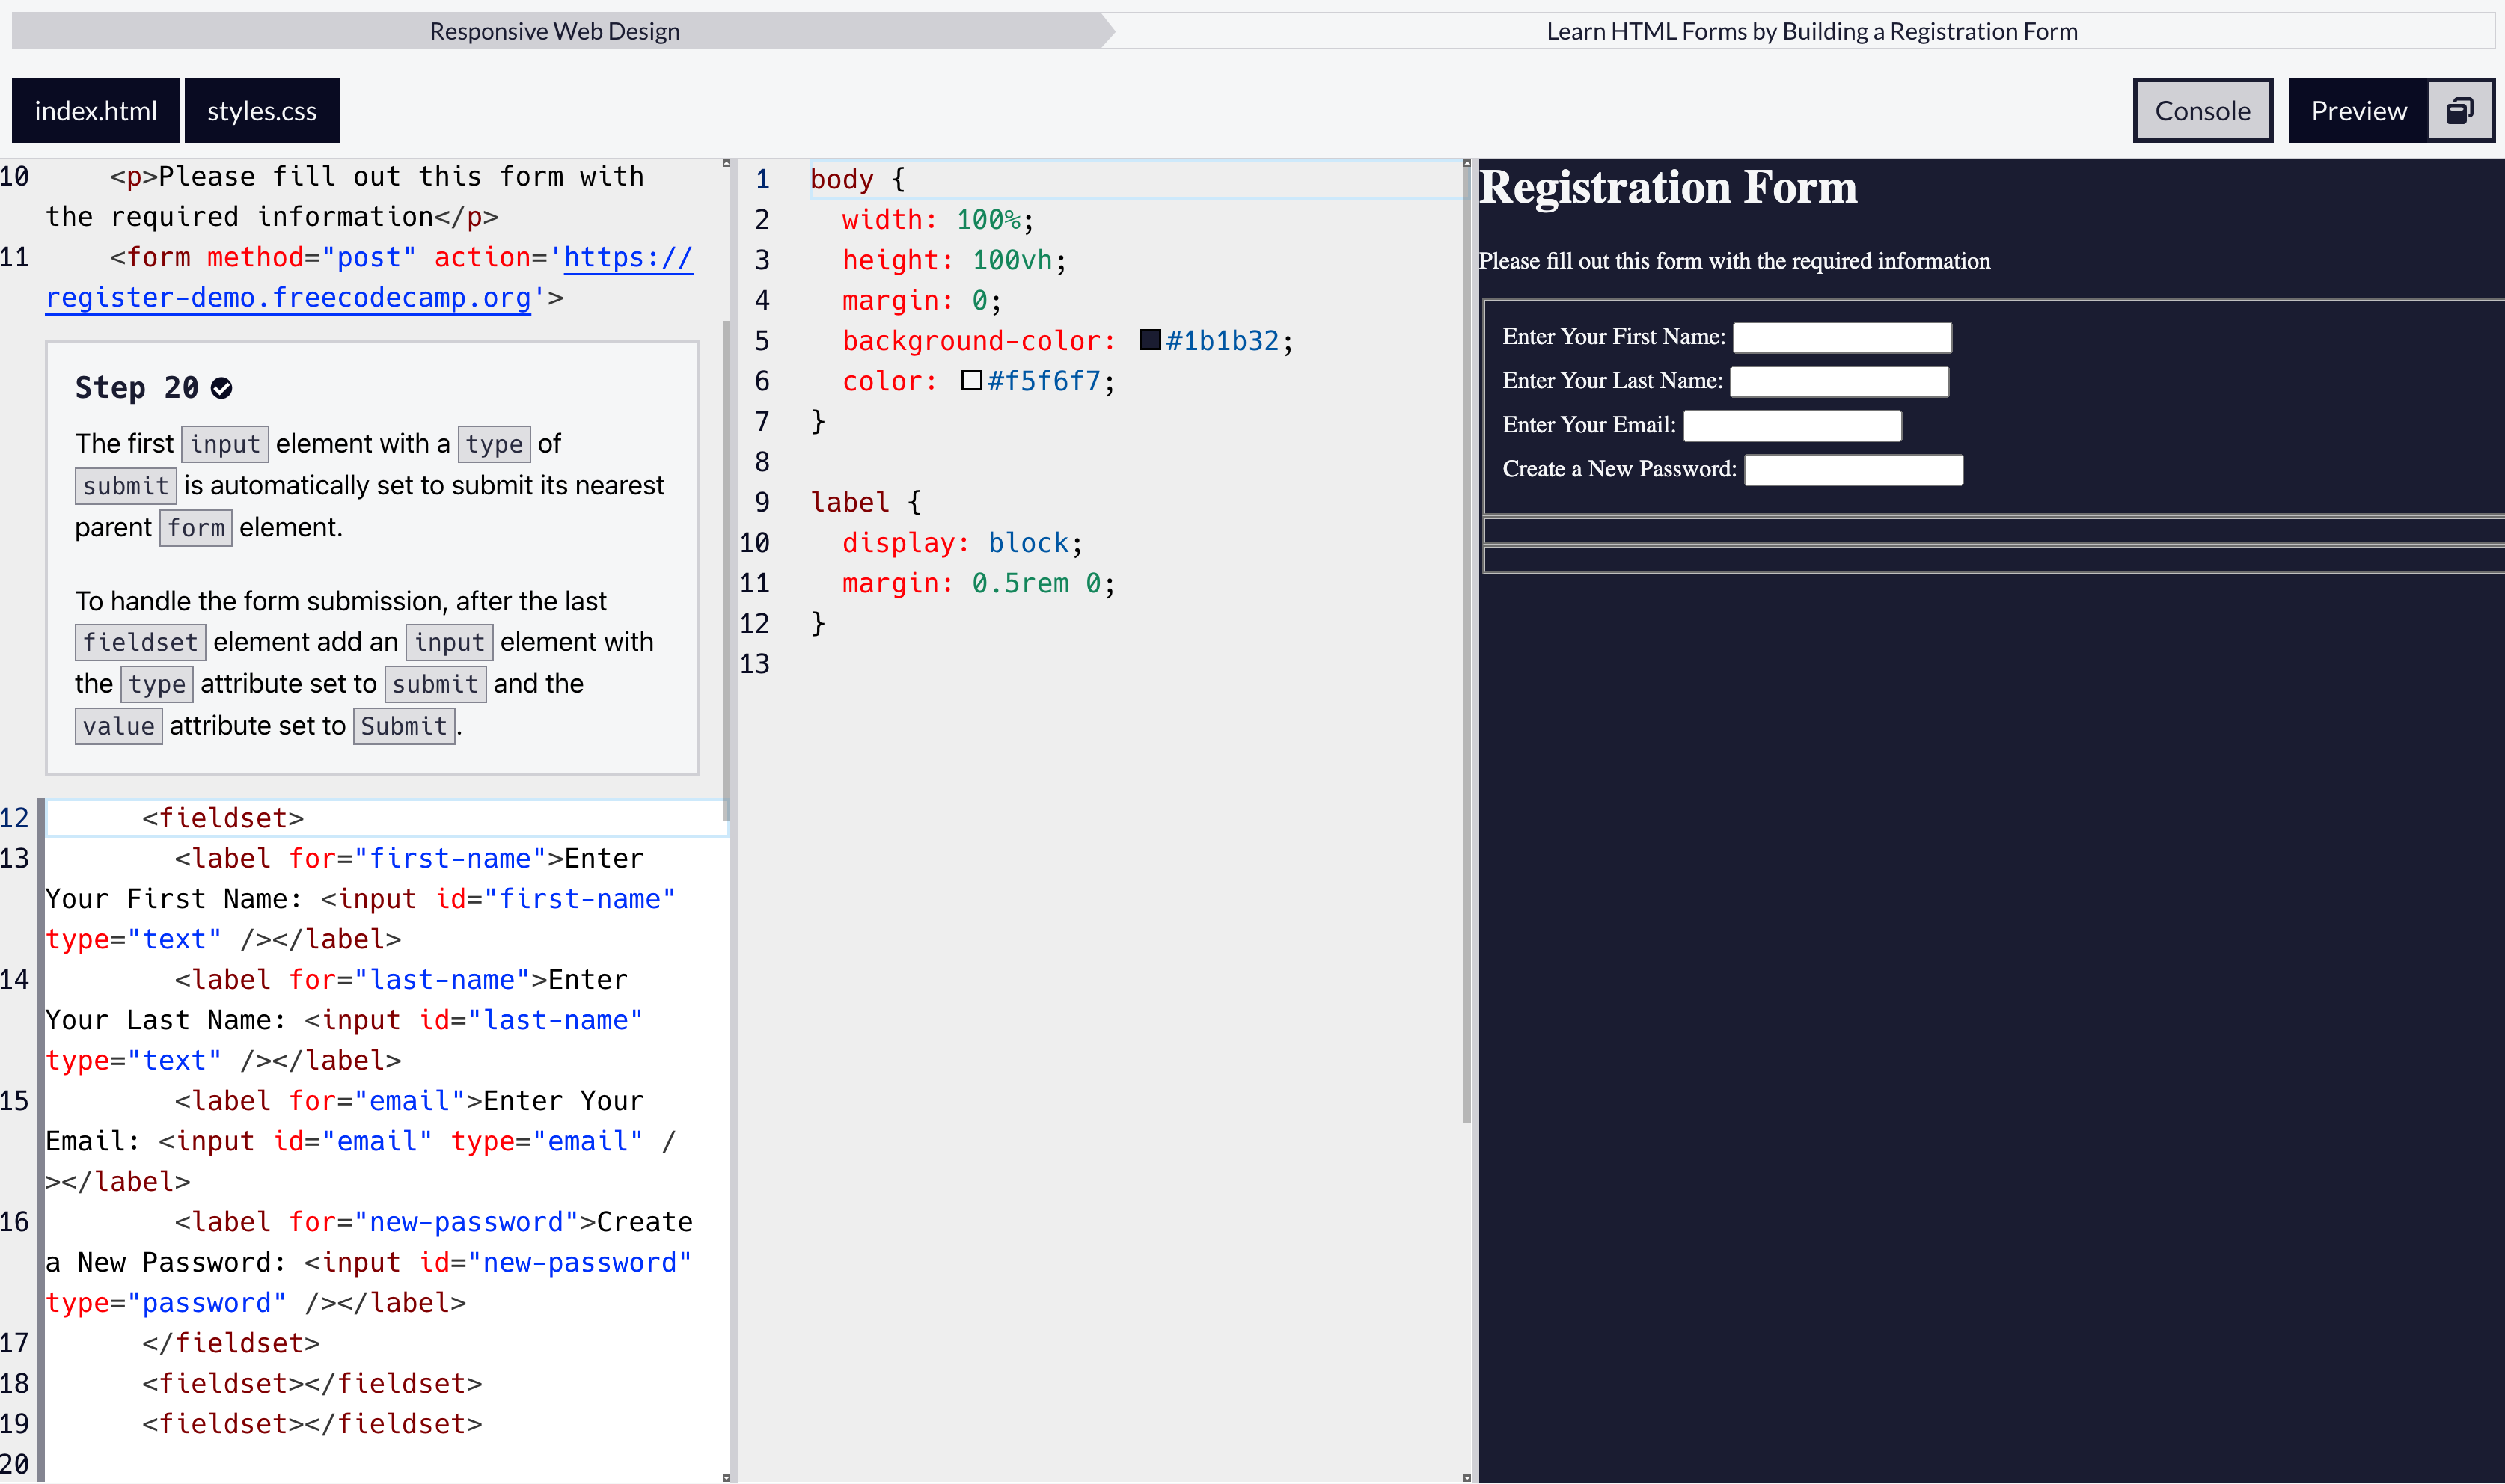This screenshot has width=2505, height=1484.
Task: Click the 'body {' selector on CSS line 1
Action: point(857,179)
